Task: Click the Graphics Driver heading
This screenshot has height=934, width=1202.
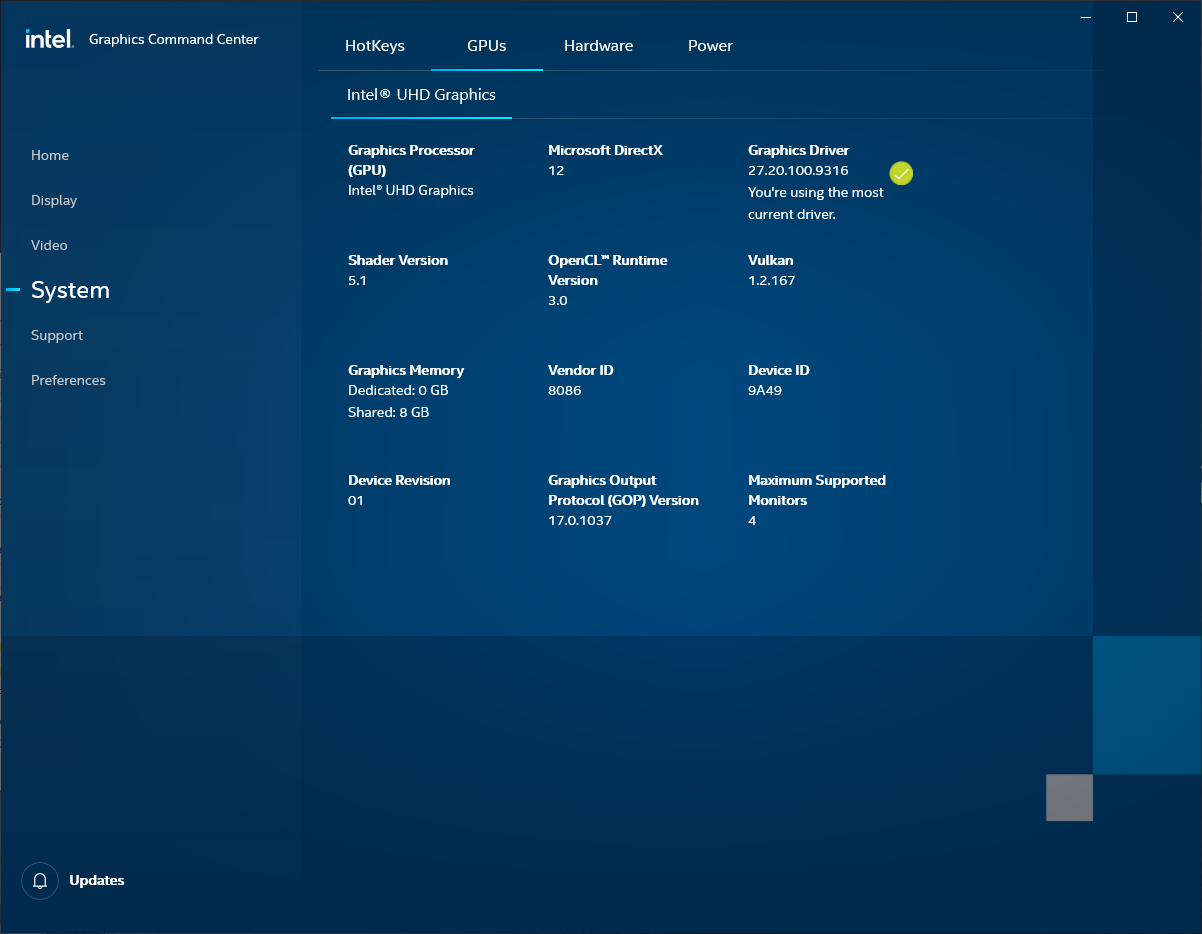Action: pyautogui.click(x=798, y=150)
